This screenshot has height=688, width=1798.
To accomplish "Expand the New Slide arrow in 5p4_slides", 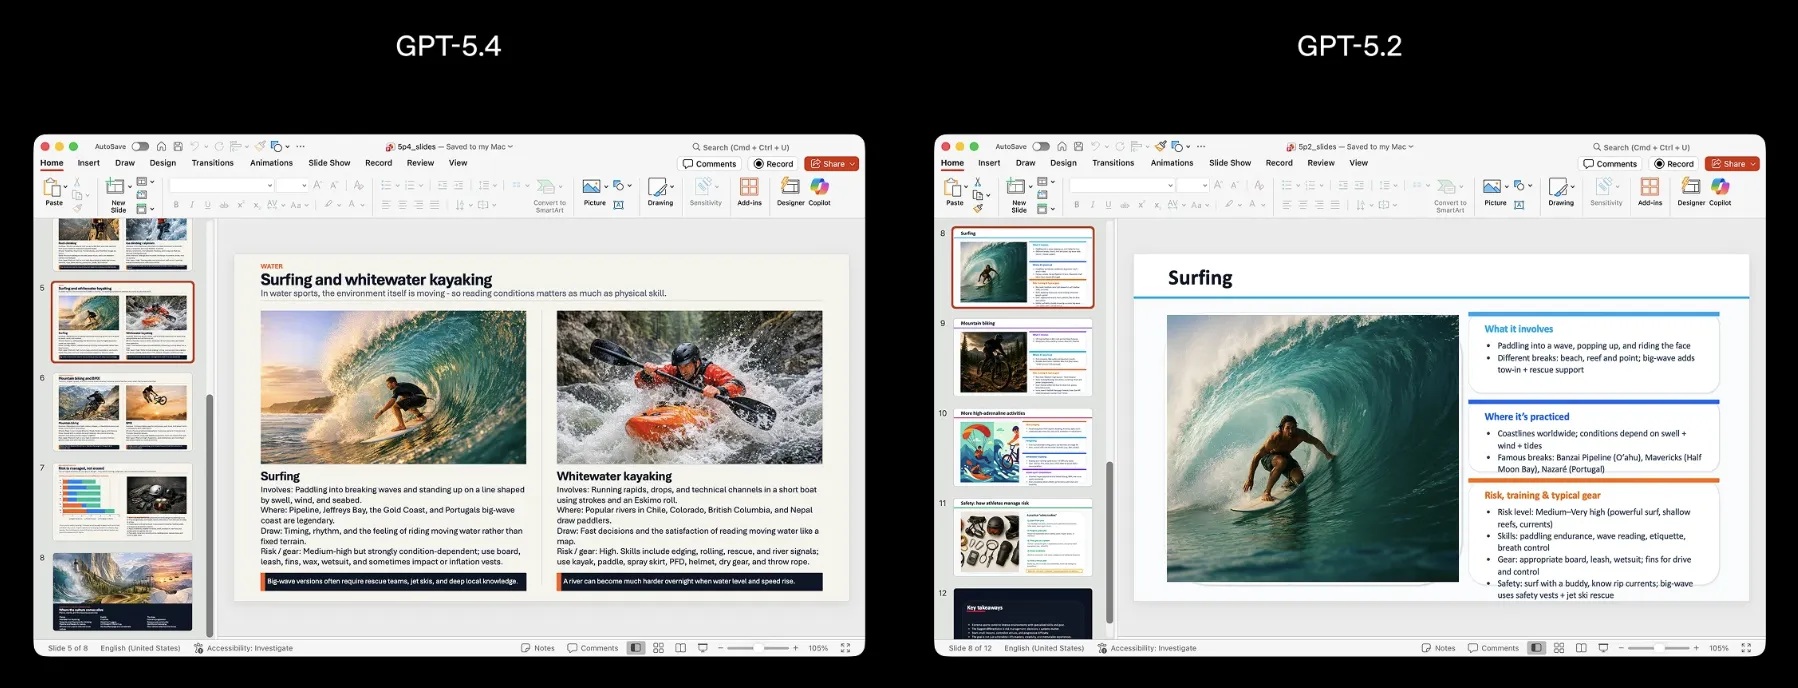I will [129, 187].
